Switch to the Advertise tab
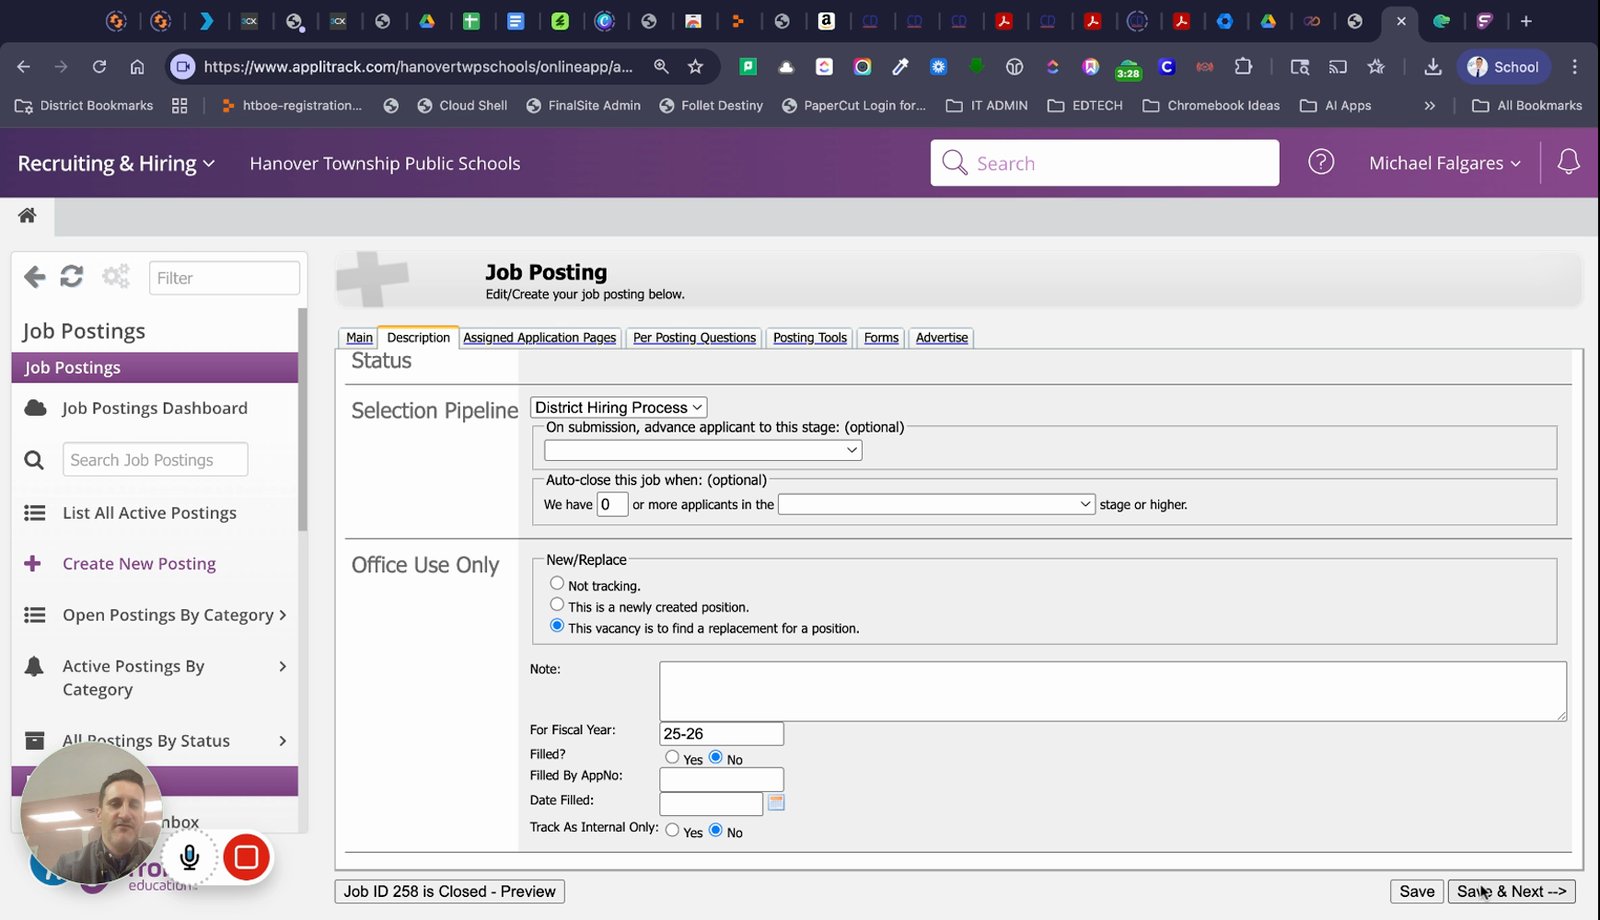This screenshot has width=1600, height=920. (942, 338)
